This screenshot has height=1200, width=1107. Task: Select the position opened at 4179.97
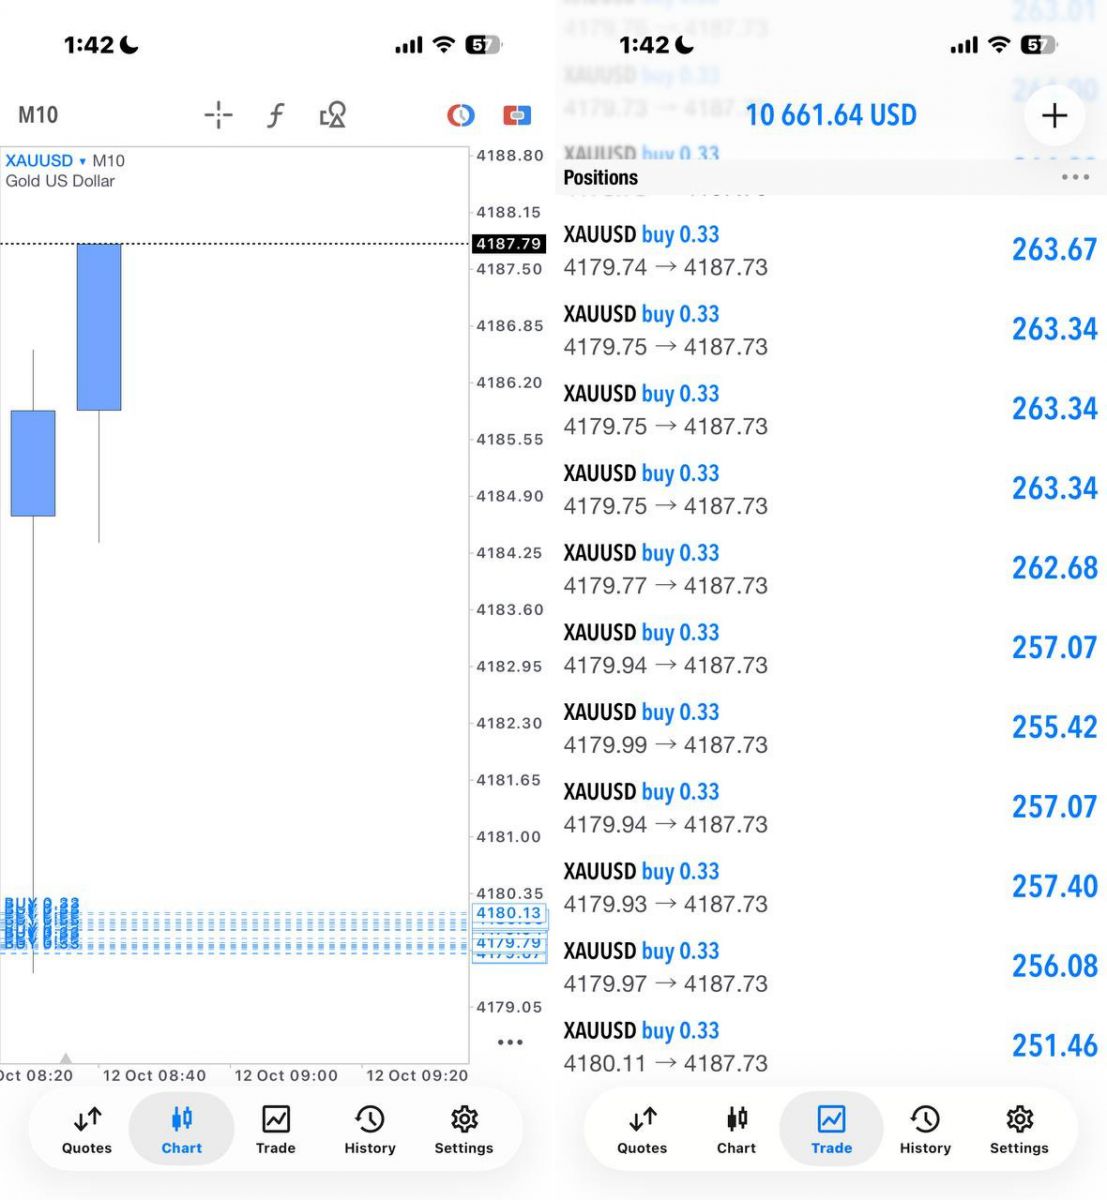(831, 966)
